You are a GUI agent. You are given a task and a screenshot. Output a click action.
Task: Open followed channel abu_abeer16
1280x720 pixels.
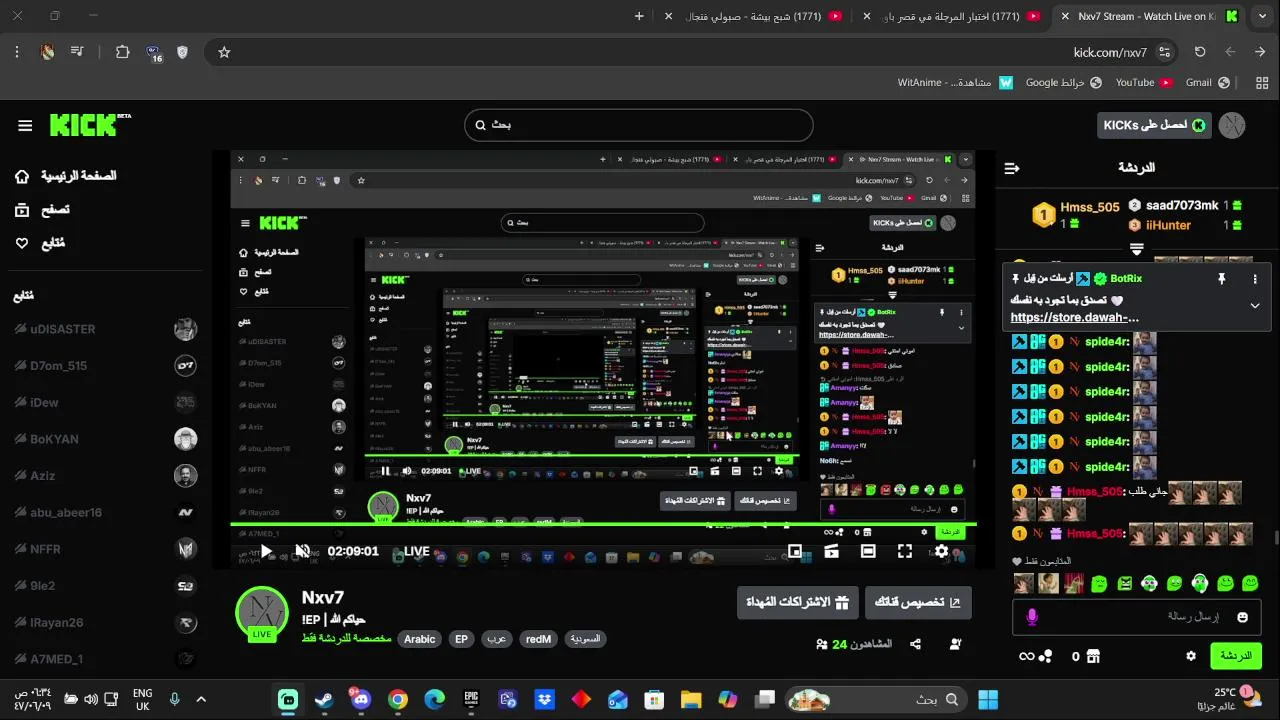tap(105, 512)
